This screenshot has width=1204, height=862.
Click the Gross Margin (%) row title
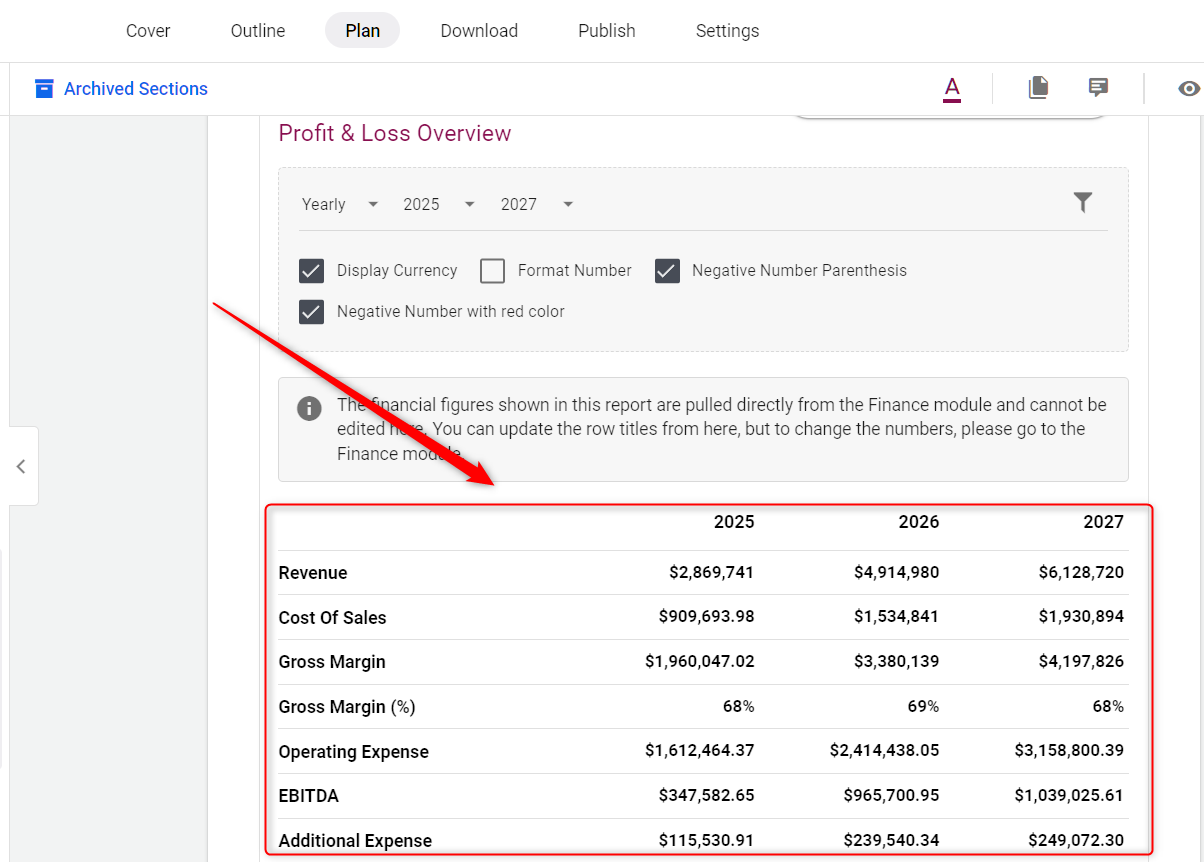(x=347, y=707)
